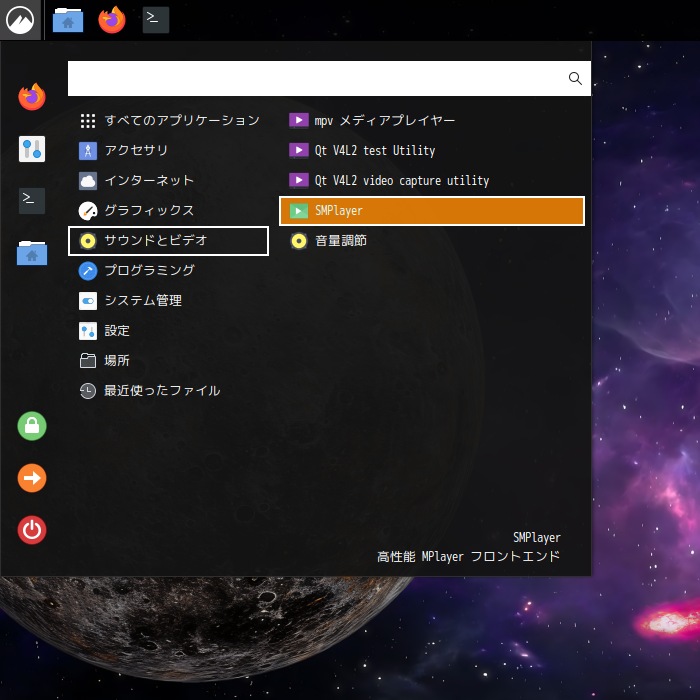Click the 最近使ったファイル clock icon
The width and height of the screenshot is (700, 700).
tap(88, 391)
